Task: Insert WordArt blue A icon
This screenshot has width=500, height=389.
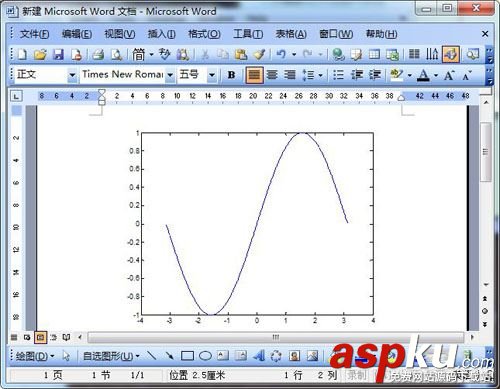Action: (259, 356)
